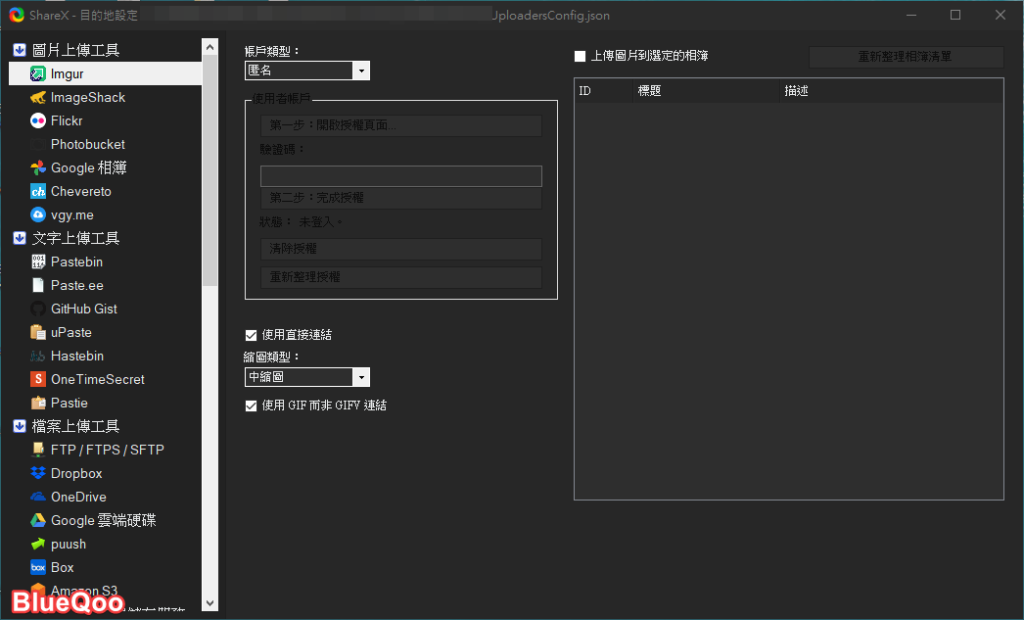Uncheck the 使用直接連結 checkbox
Viewport: 1024px width, 620px height.
(x=251, y=335)
